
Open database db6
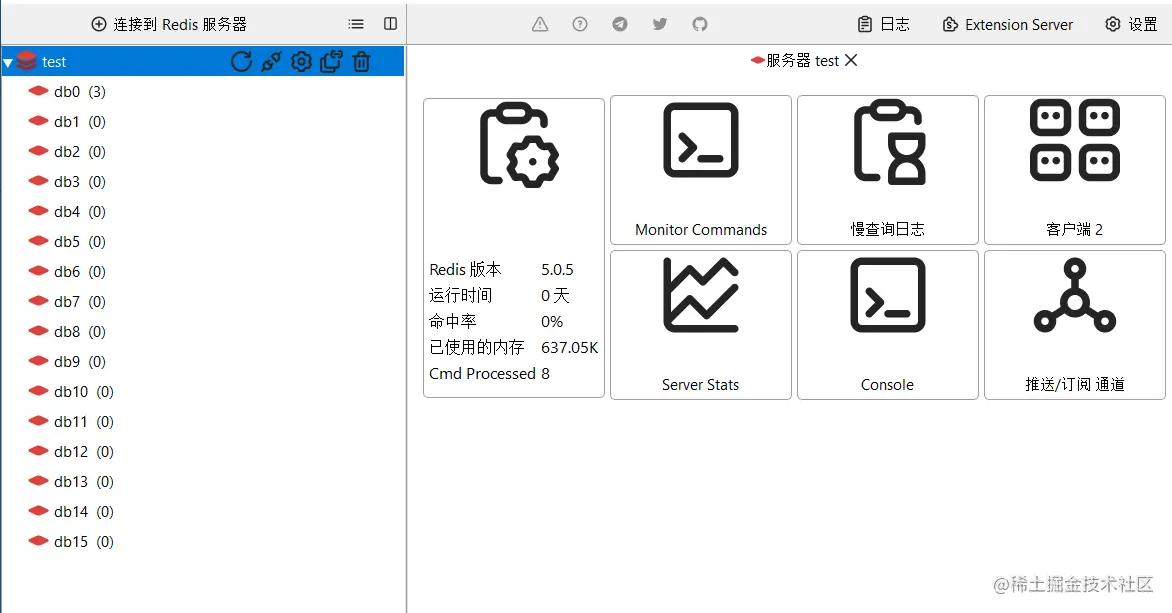pyautogui.click(x=67, y=271)
